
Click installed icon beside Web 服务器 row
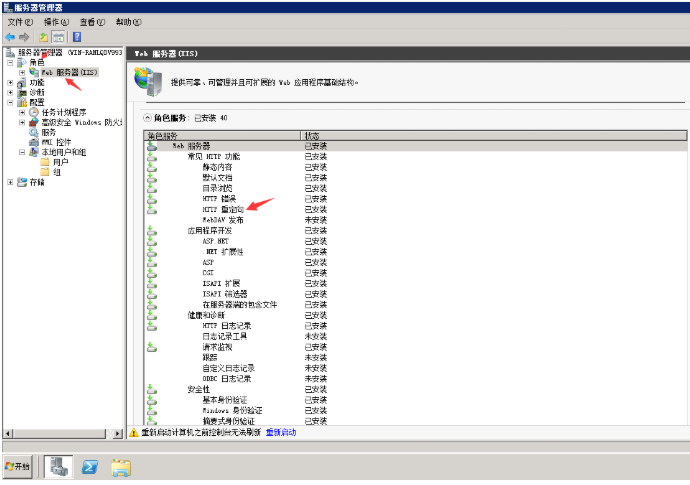pos(152,146)
